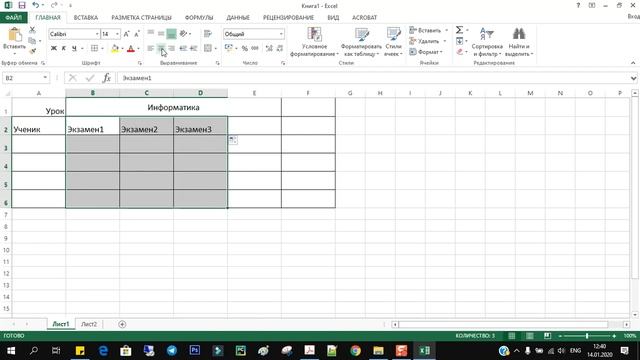The image size is (640, 360).
Task: Open Find and Select (Найти и выделить)
Action: 519,42
